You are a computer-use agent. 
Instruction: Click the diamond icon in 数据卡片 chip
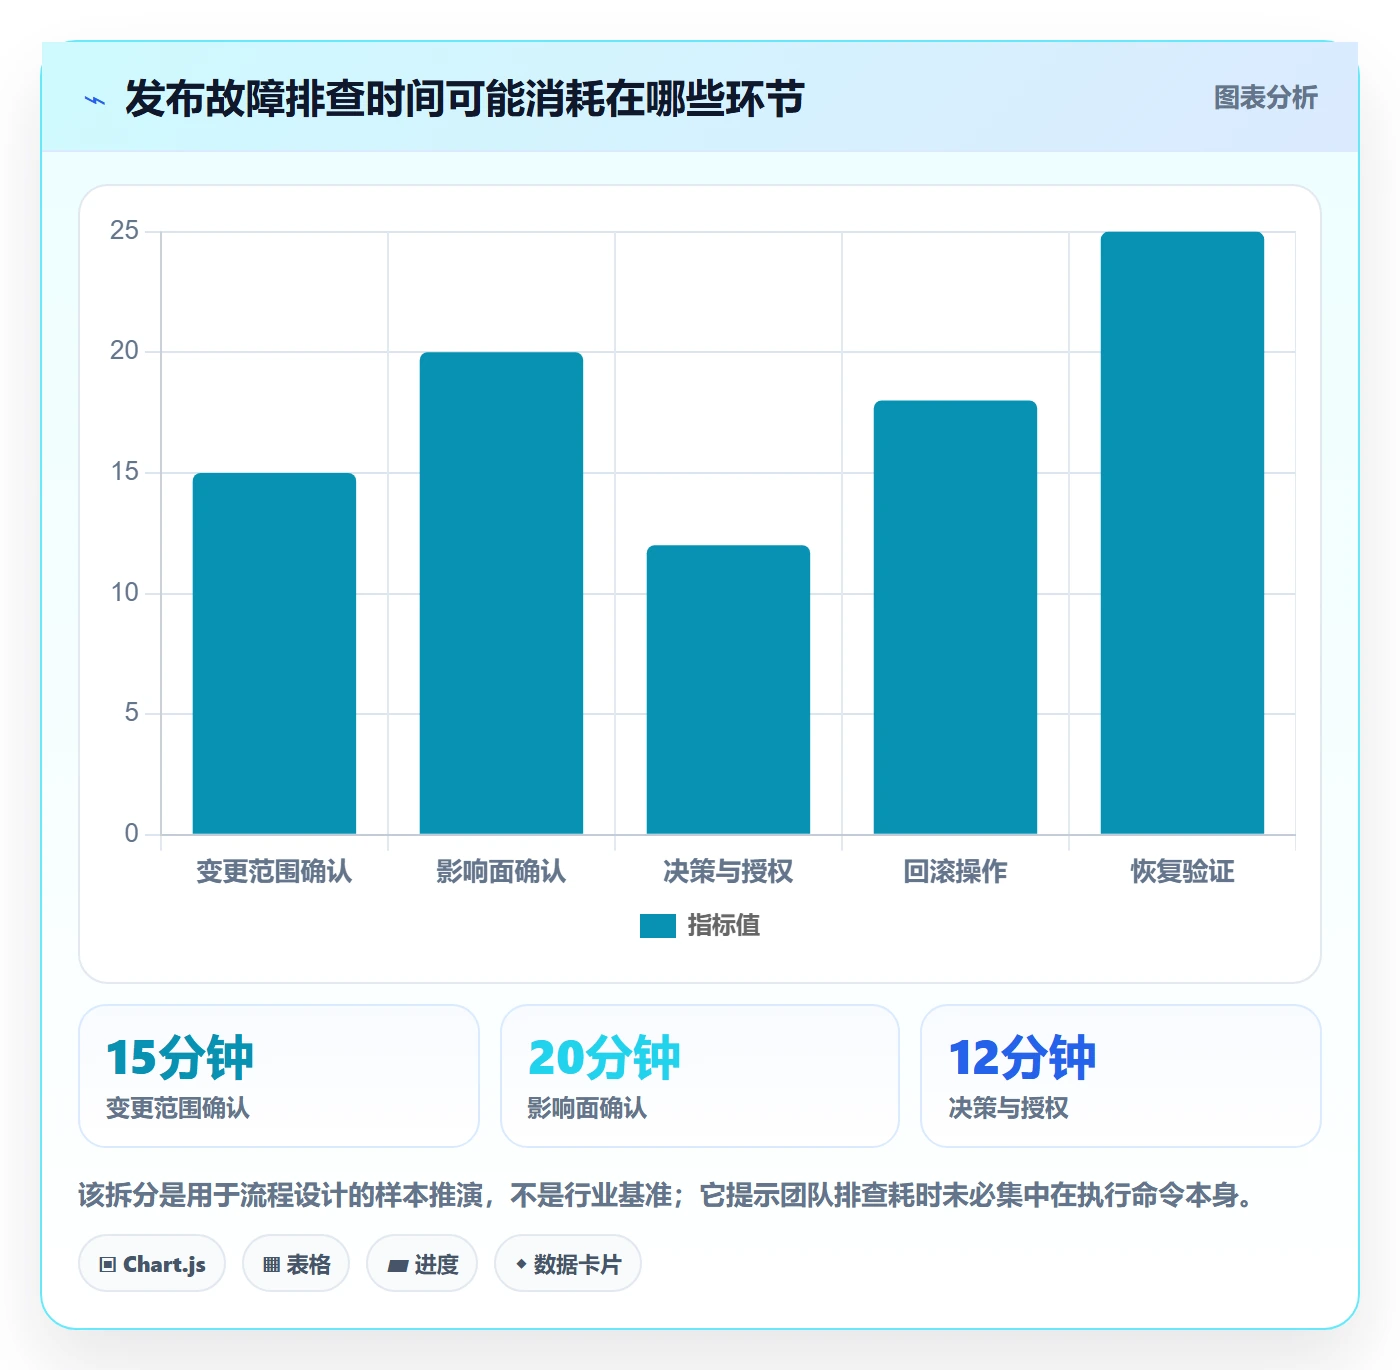coord(521,1264)
